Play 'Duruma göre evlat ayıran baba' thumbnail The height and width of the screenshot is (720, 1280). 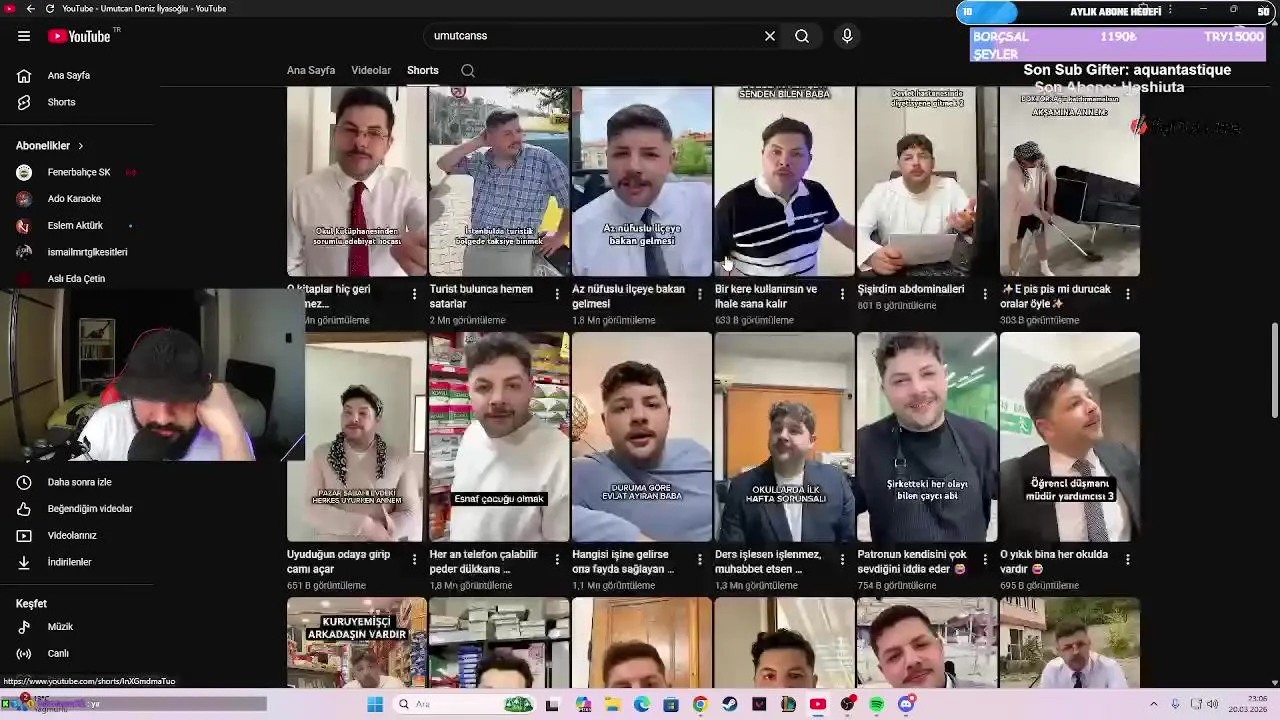642,436
